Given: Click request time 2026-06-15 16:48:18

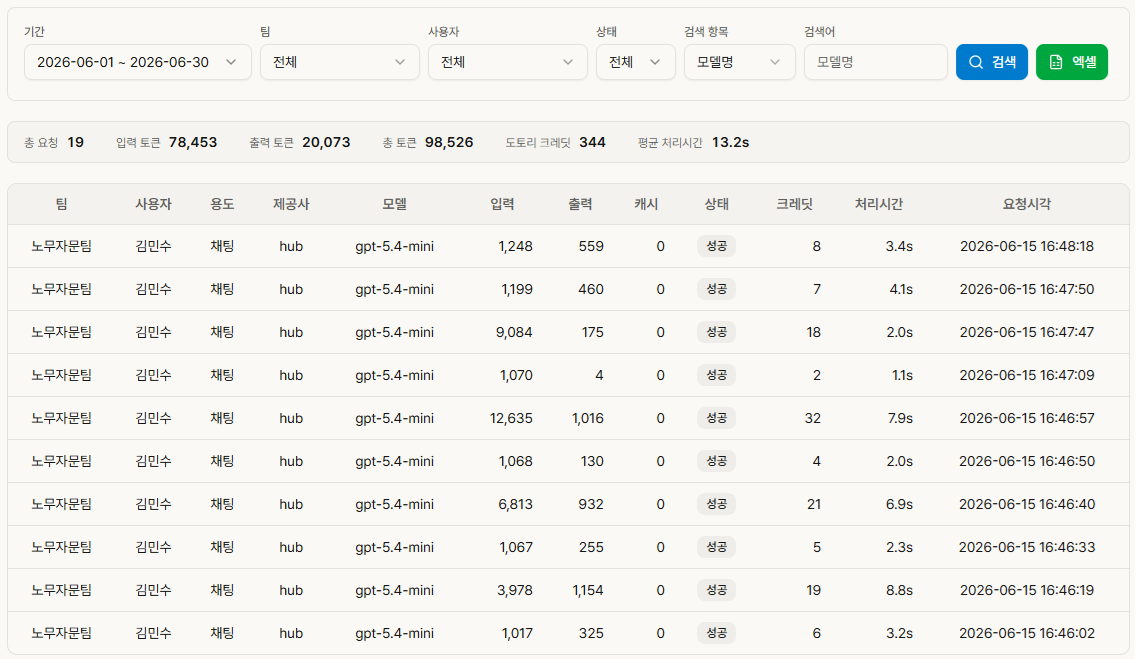Looking at the screenshot, I should coord(1027,247).
